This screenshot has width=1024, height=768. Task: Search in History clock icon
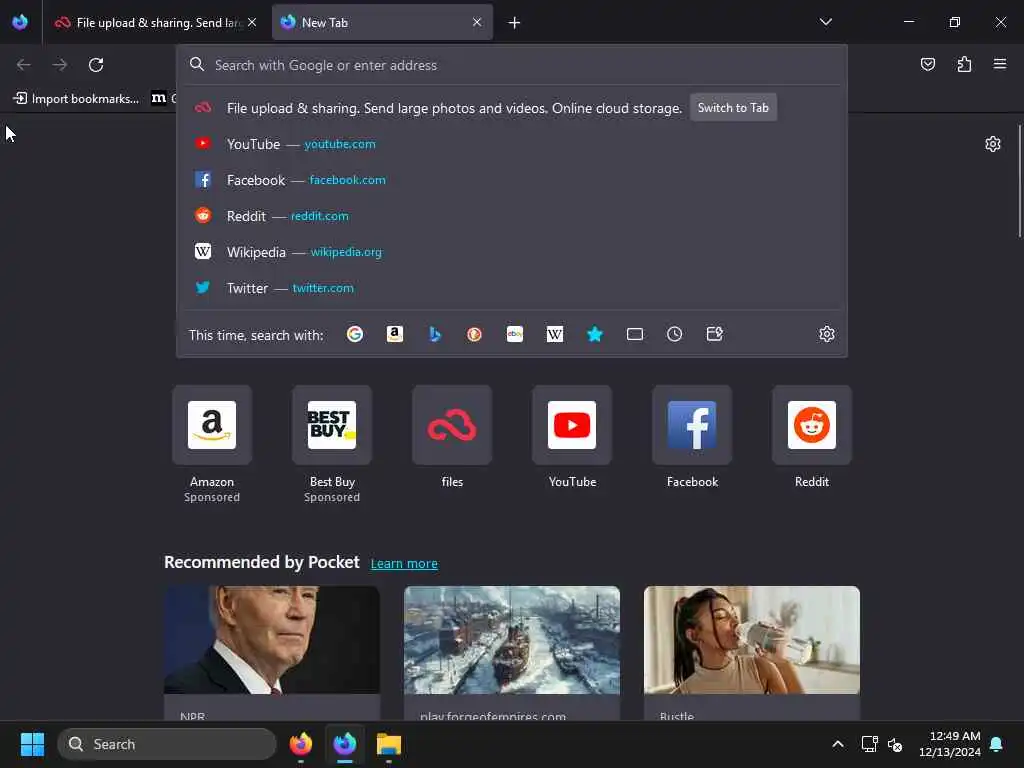(x=675, y=334)
